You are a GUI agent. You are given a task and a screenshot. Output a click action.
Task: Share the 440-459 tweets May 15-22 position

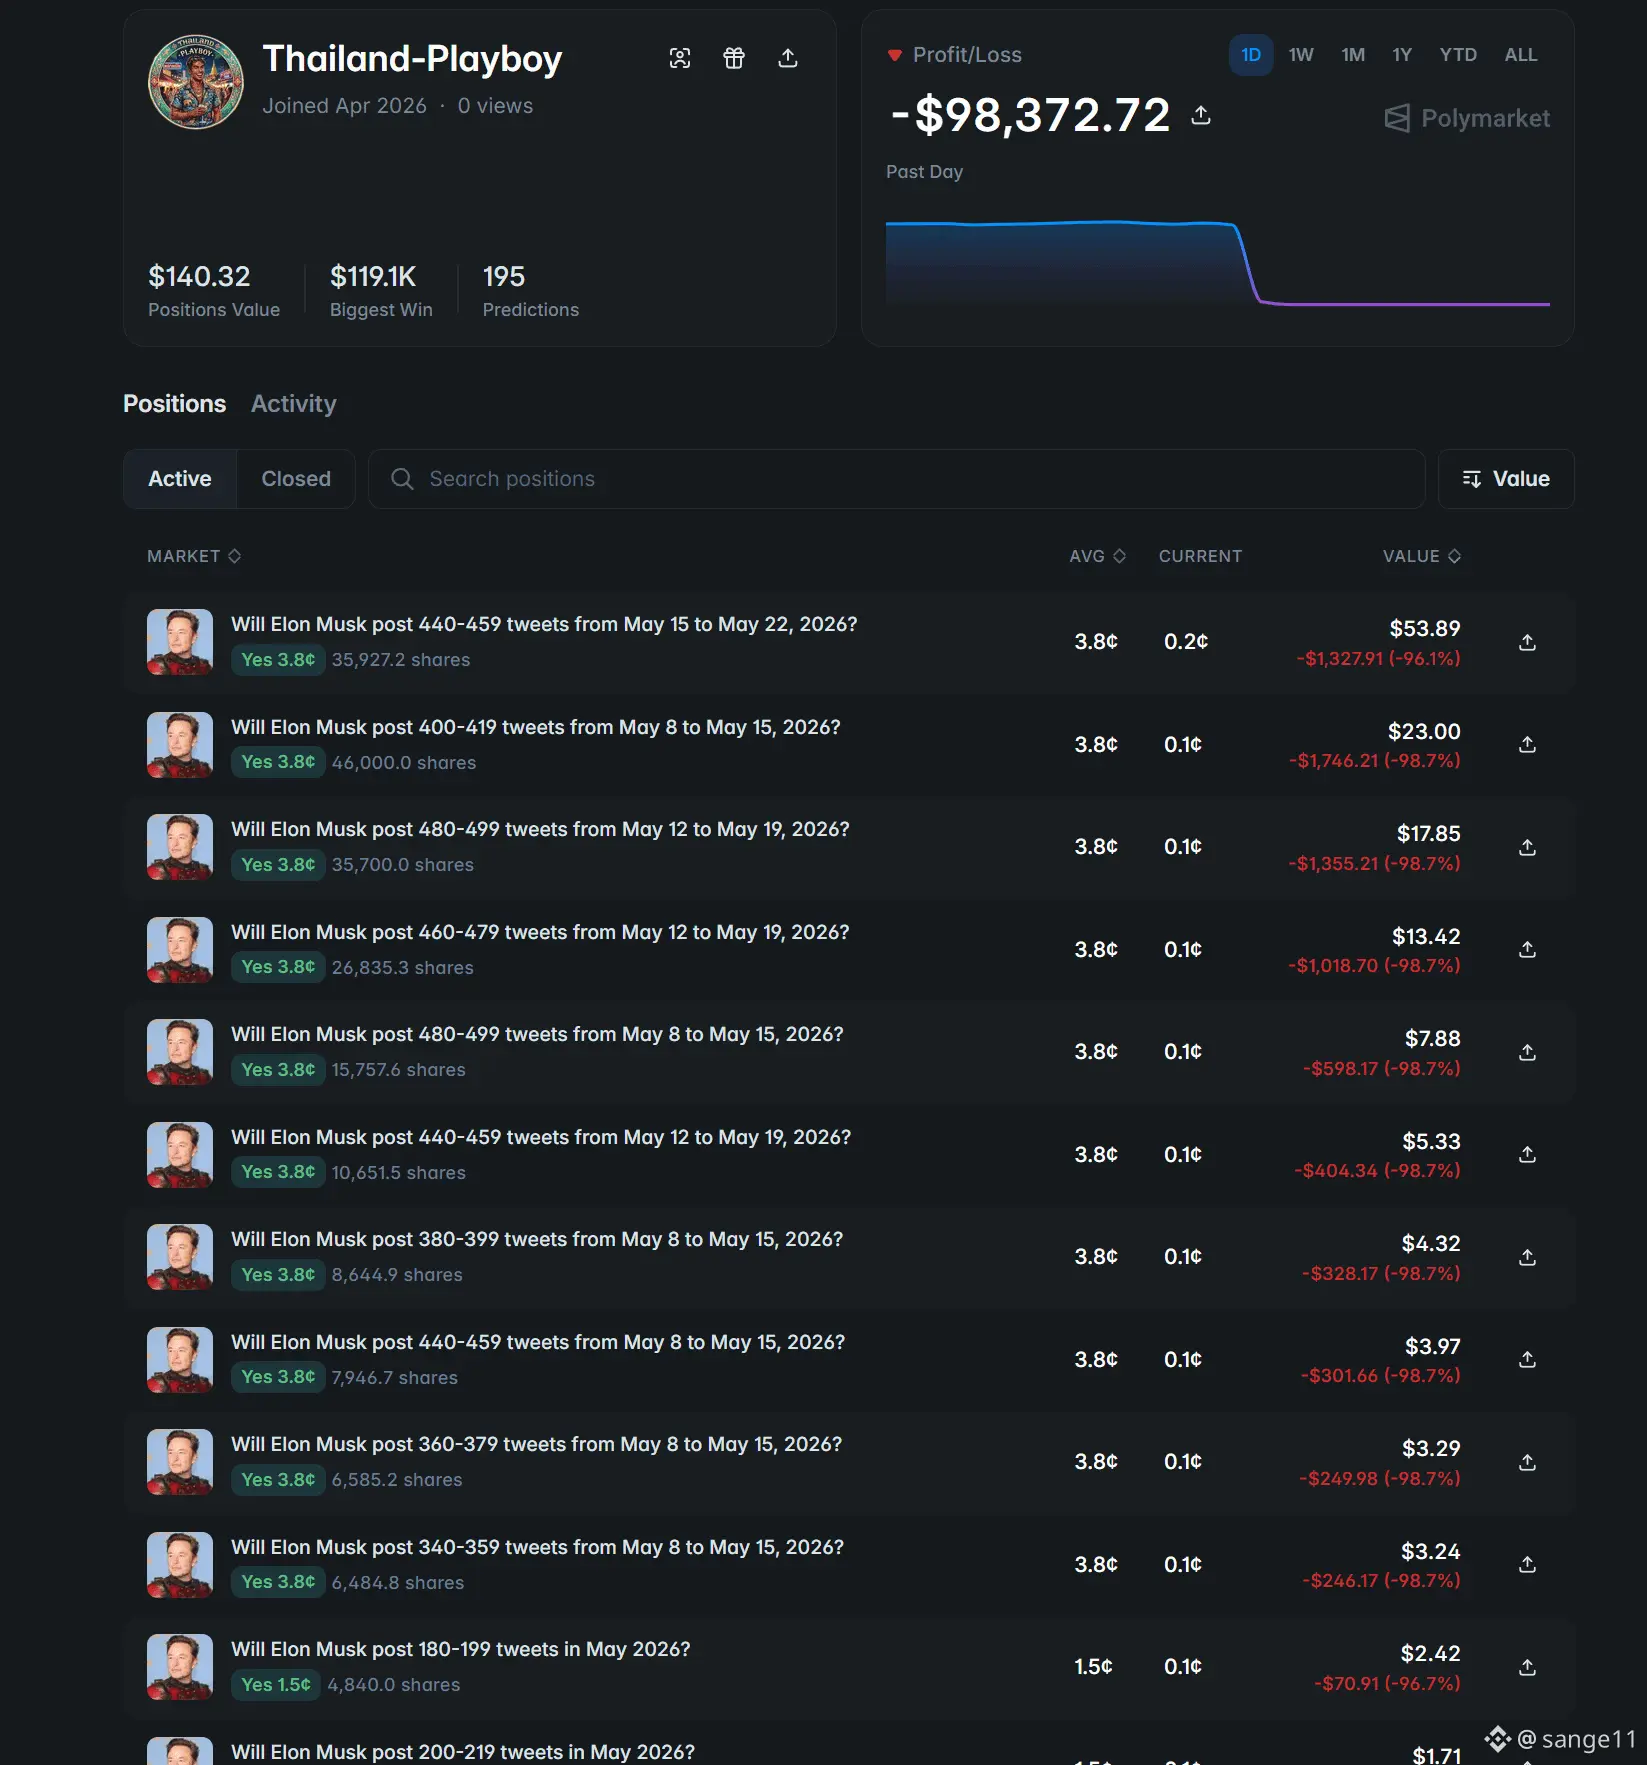coord(1527,642)
